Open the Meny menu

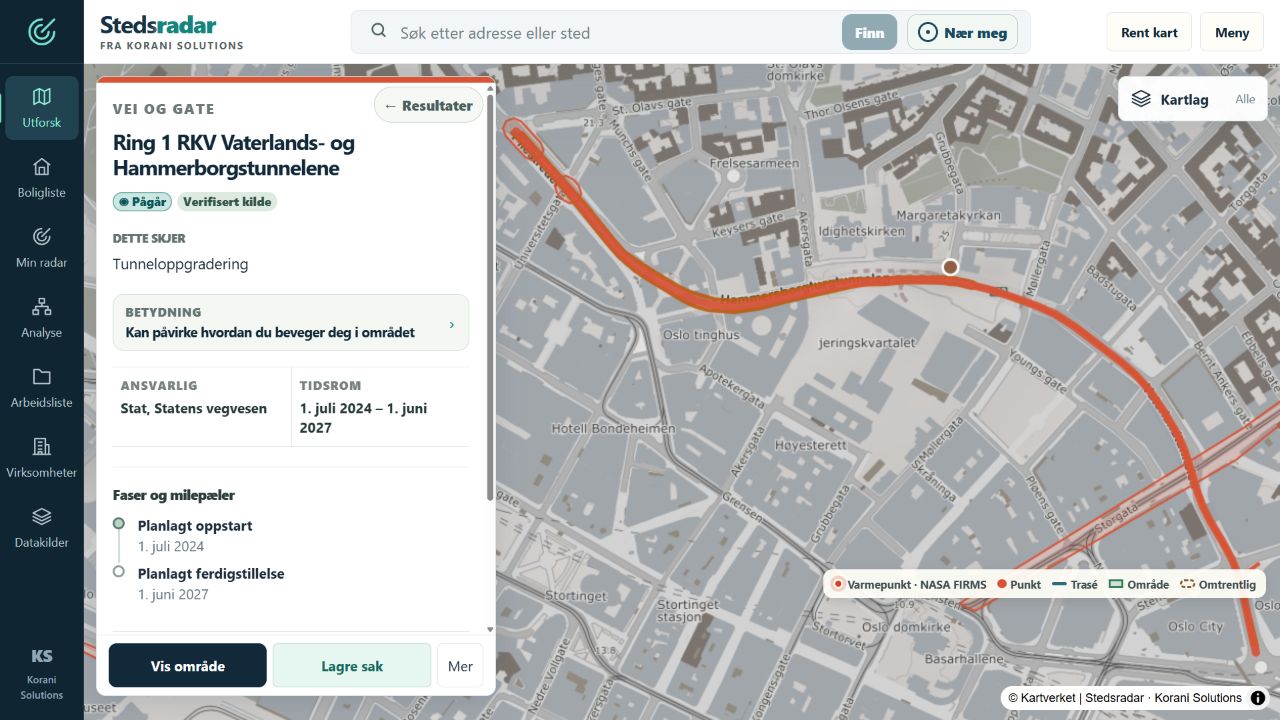point(1232,32)
